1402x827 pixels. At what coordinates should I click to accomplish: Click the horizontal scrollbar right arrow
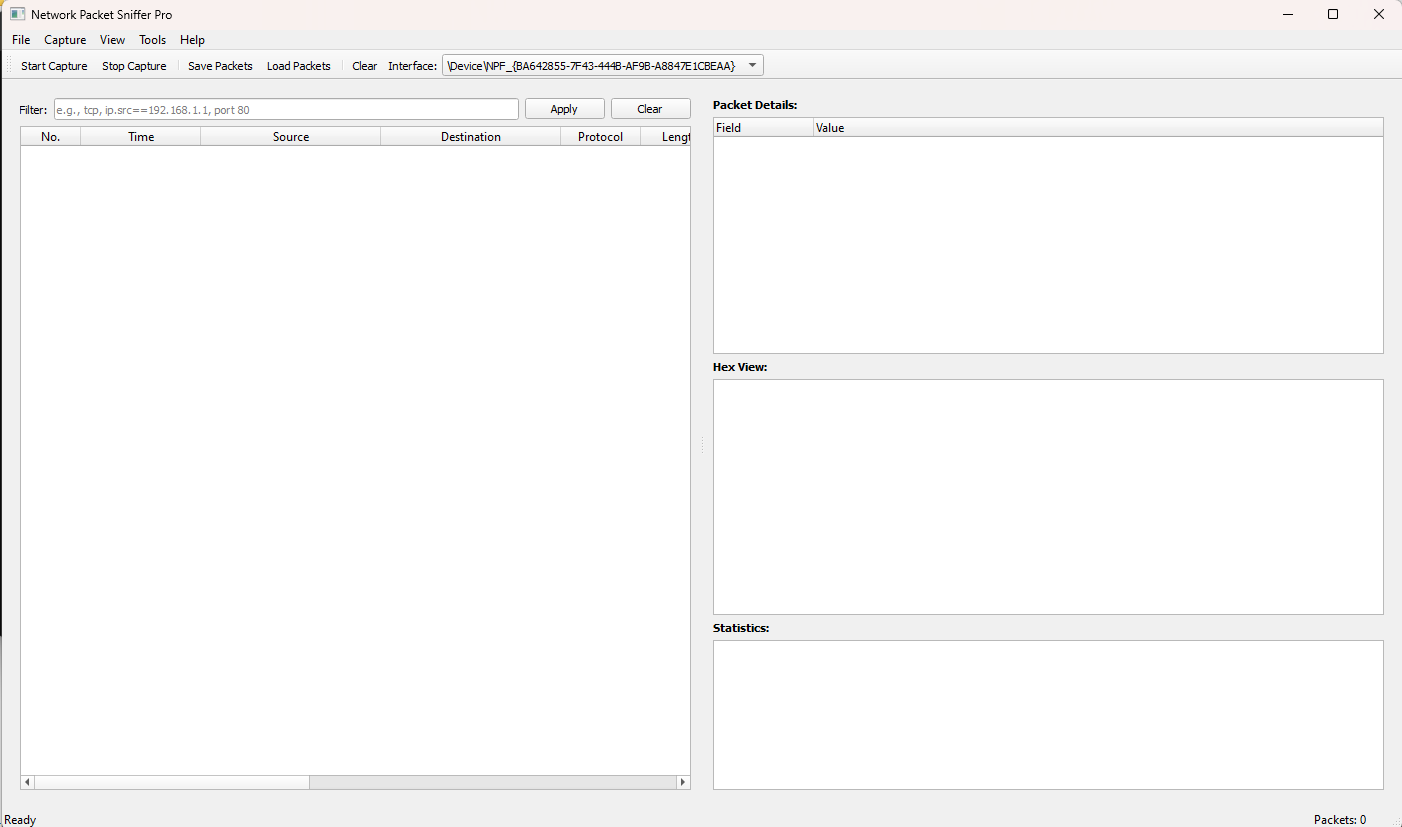[683, 782]
